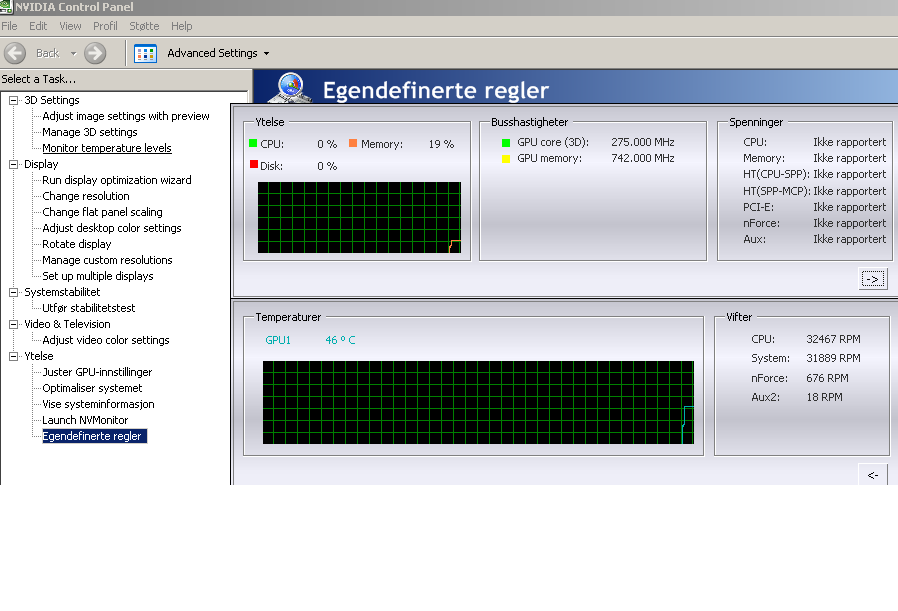Select Adjust desktop color settings
Screen dimensions: 898x611
(112, 228)
